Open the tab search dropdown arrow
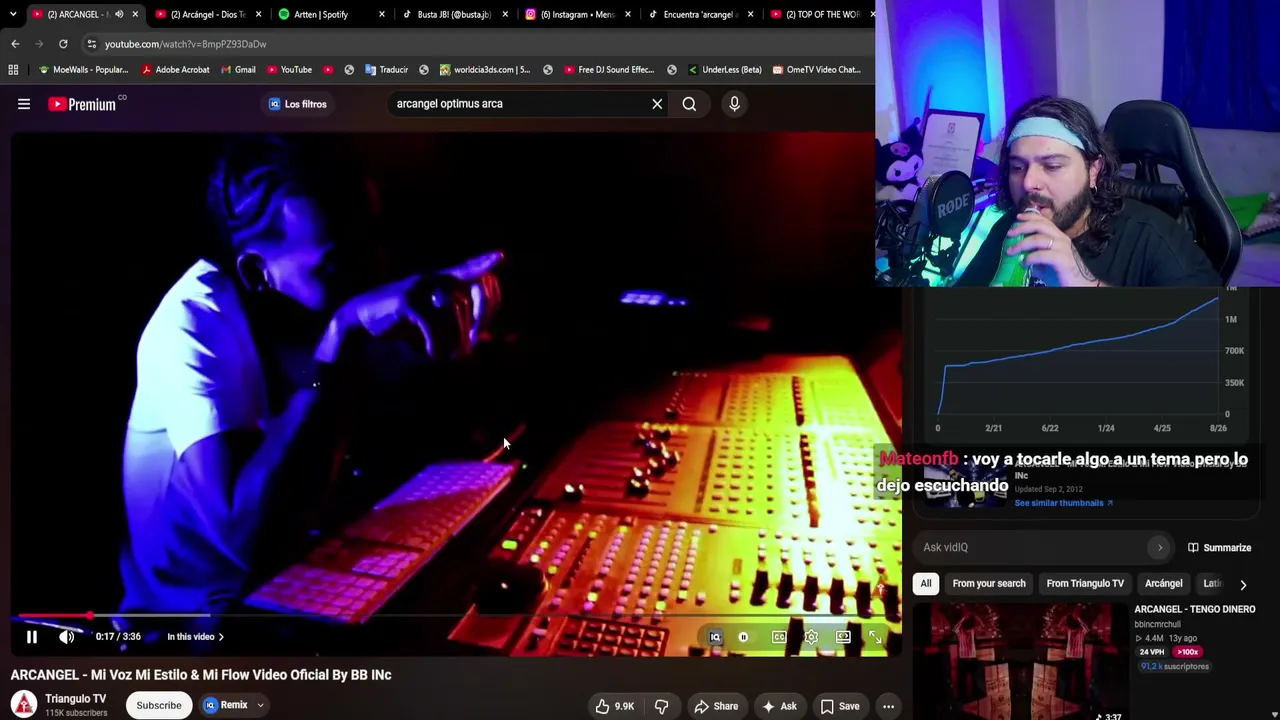The width and height of the screenshot is (1280, 720). (x=13, y=14)
